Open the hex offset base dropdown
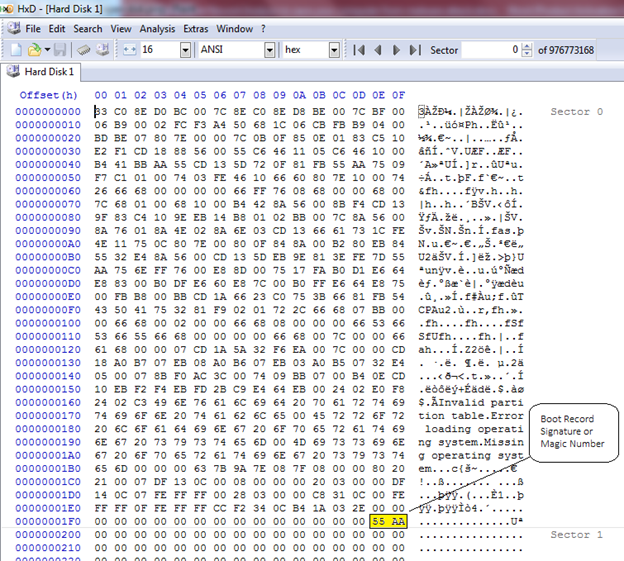The height and width of the screenshot is (561, 624). [333, 49]
